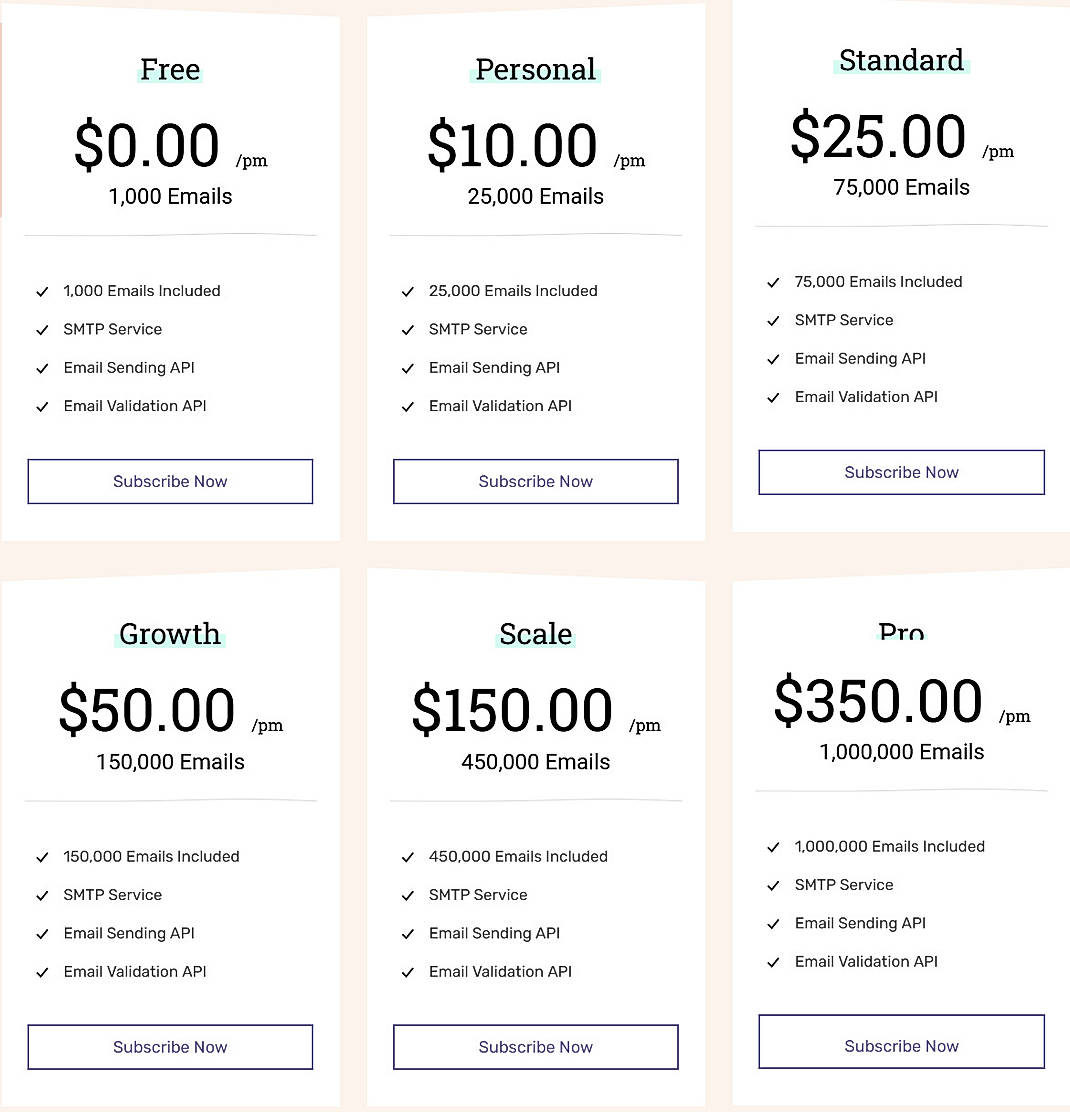Click the checkmark next to Growth's Email Validation API

coord(42,971)
